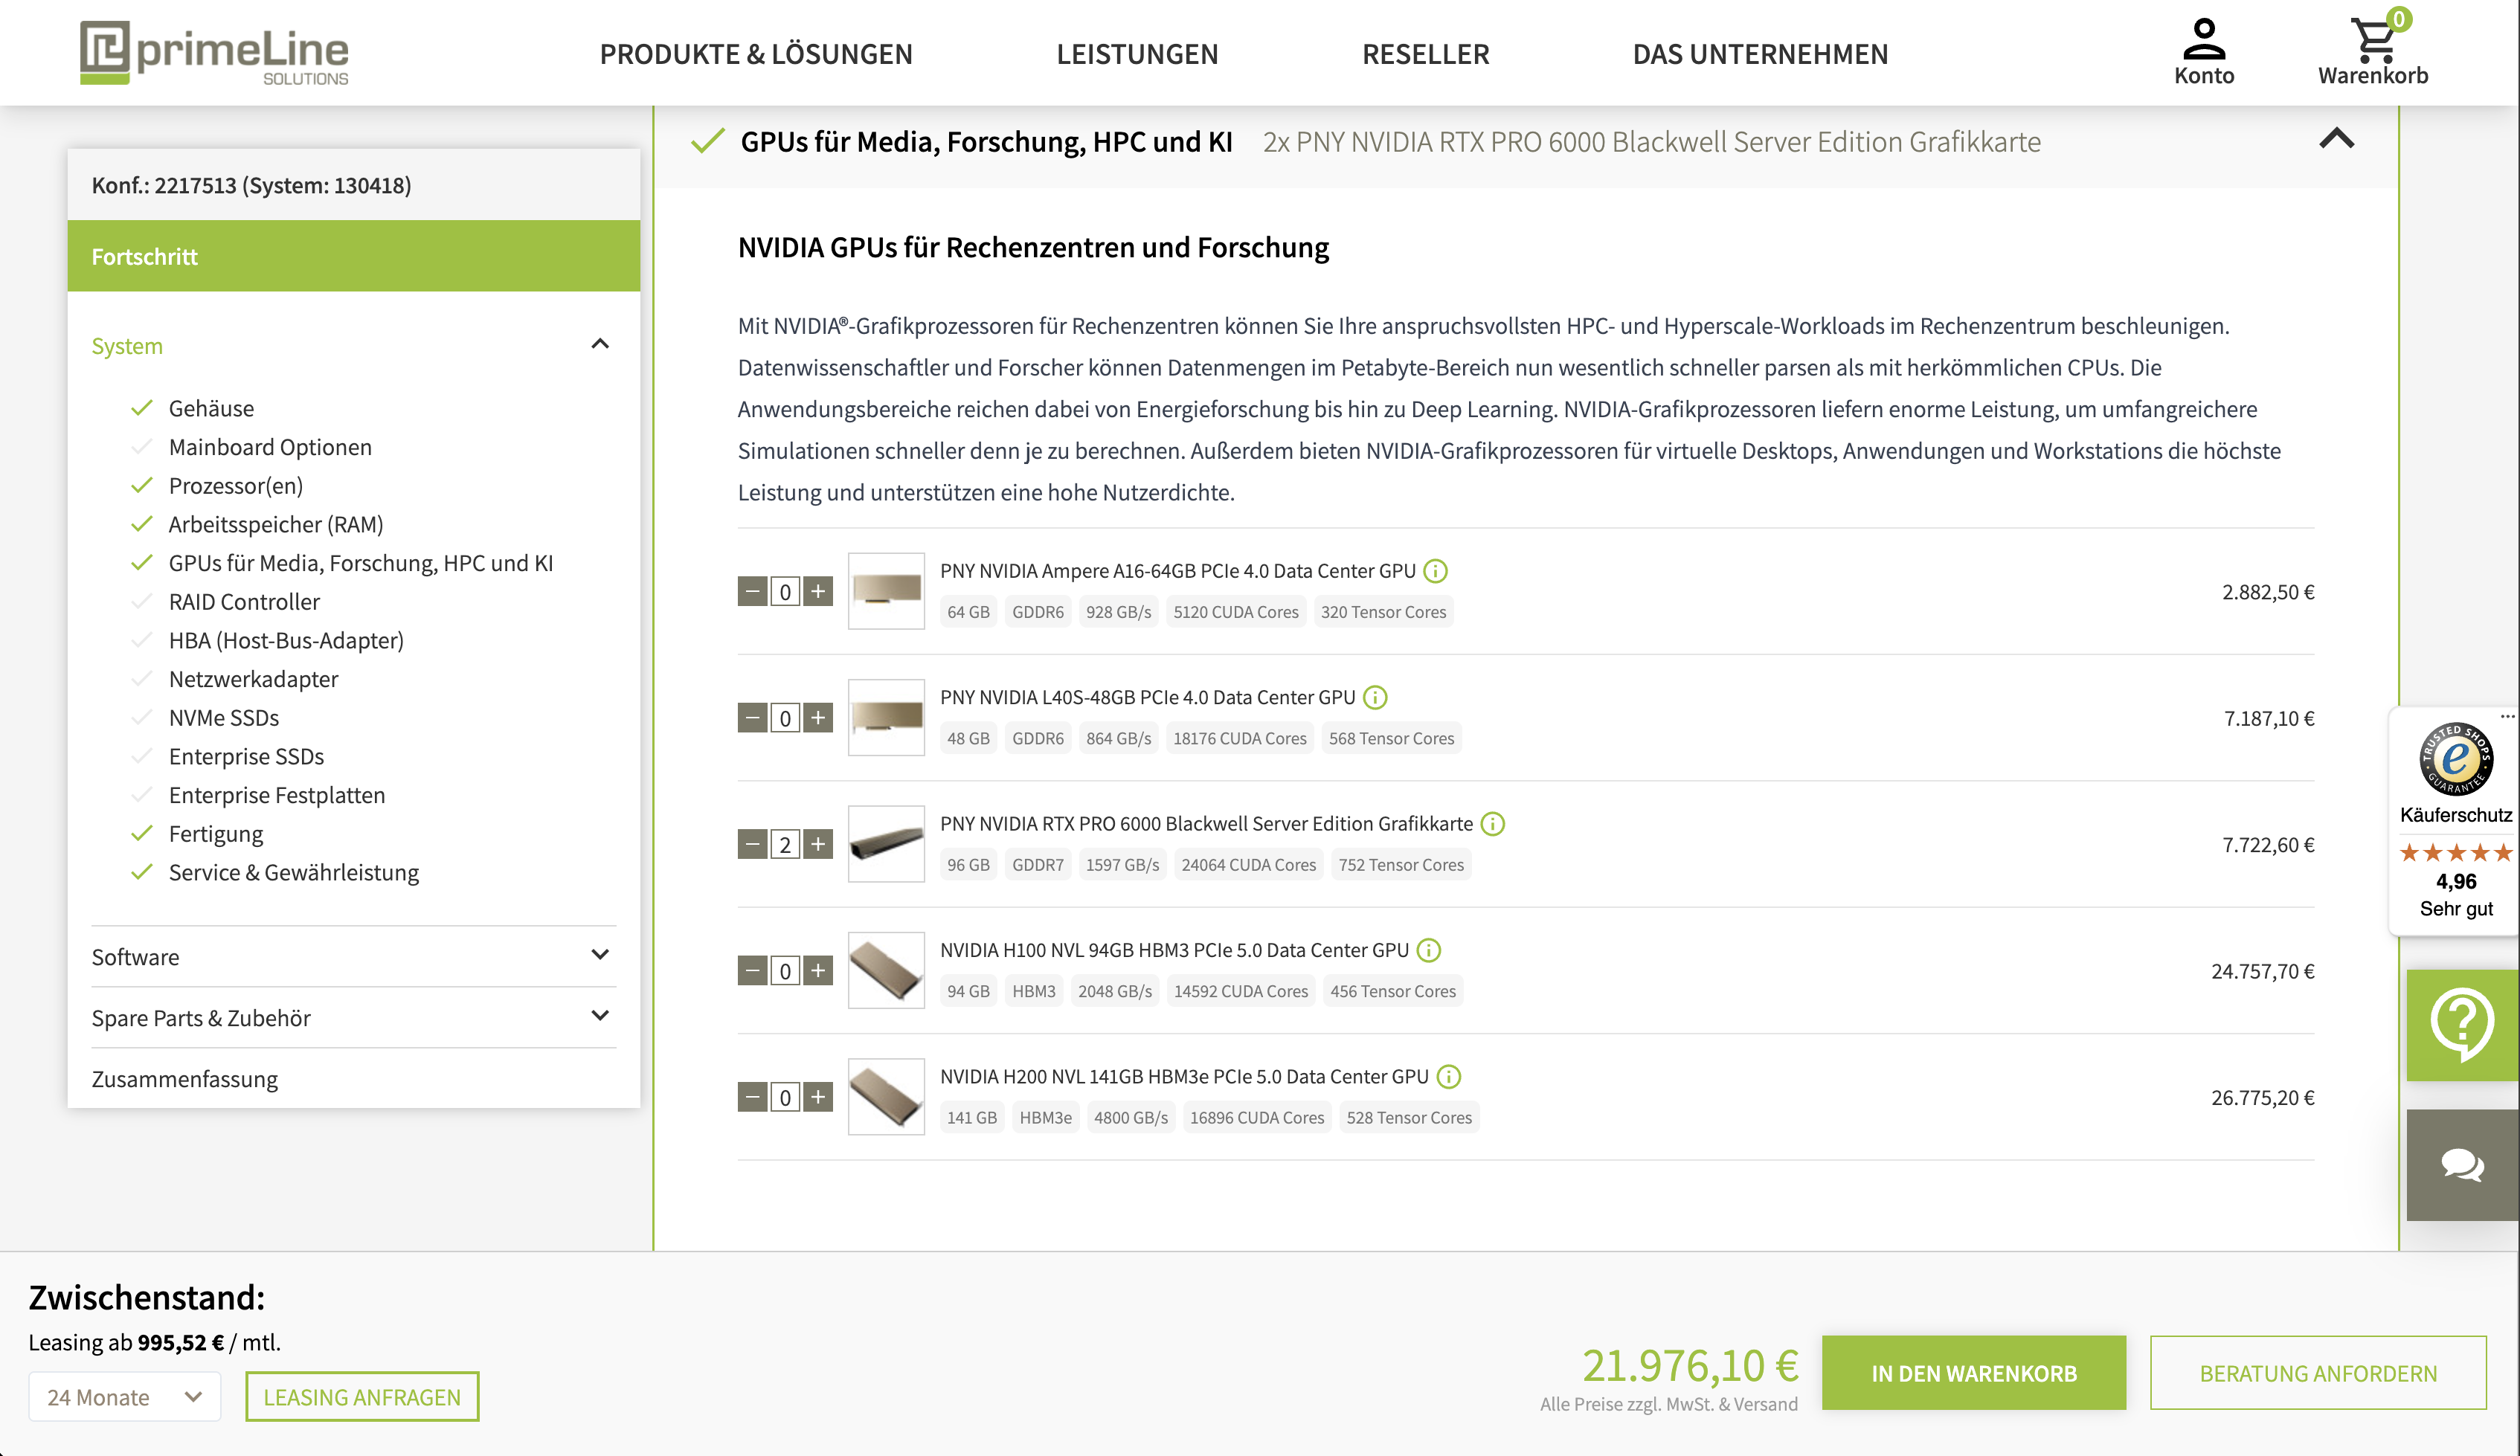Increase L40S-48GB quantity with plus
Viewport: 2520px width, 1456px height.
click(818, 718)
